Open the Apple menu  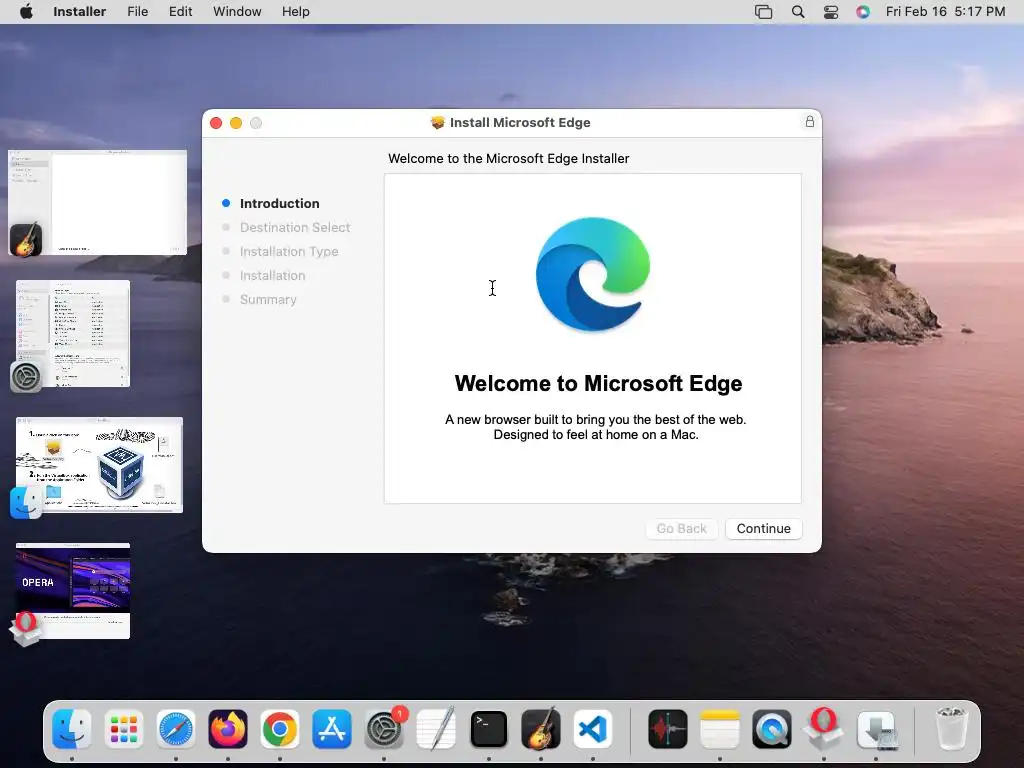pos(26,12)
